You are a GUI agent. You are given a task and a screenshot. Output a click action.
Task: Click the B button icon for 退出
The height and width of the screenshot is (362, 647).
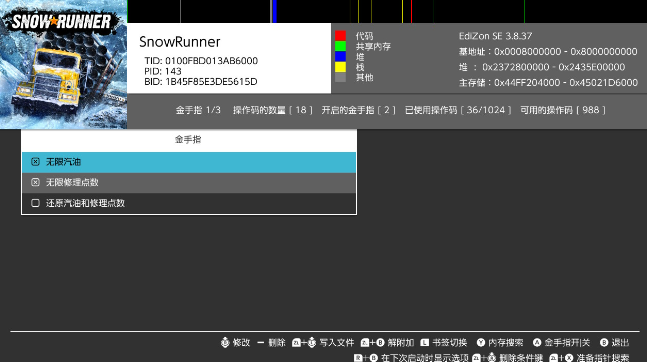(x=604, y=343)
